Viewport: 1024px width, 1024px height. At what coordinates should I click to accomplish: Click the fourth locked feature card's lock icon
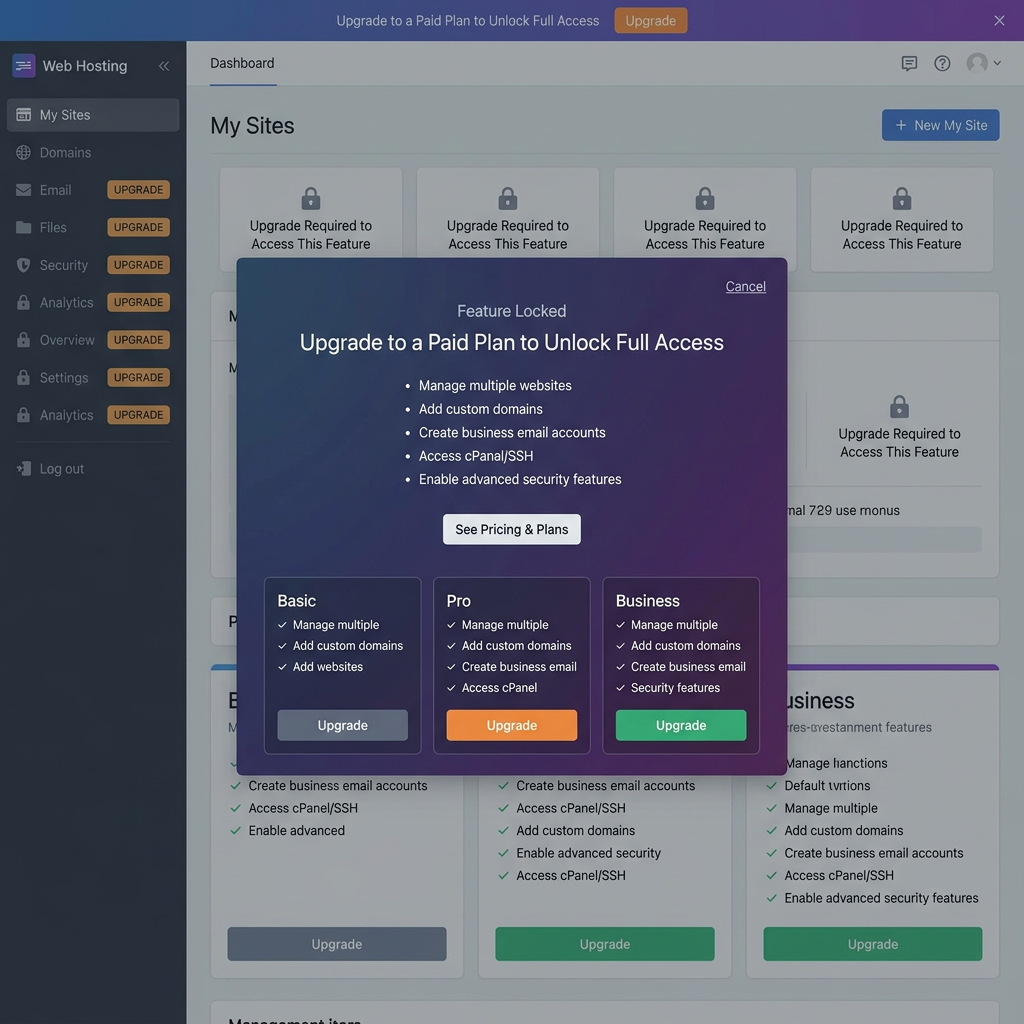(902, 199)
